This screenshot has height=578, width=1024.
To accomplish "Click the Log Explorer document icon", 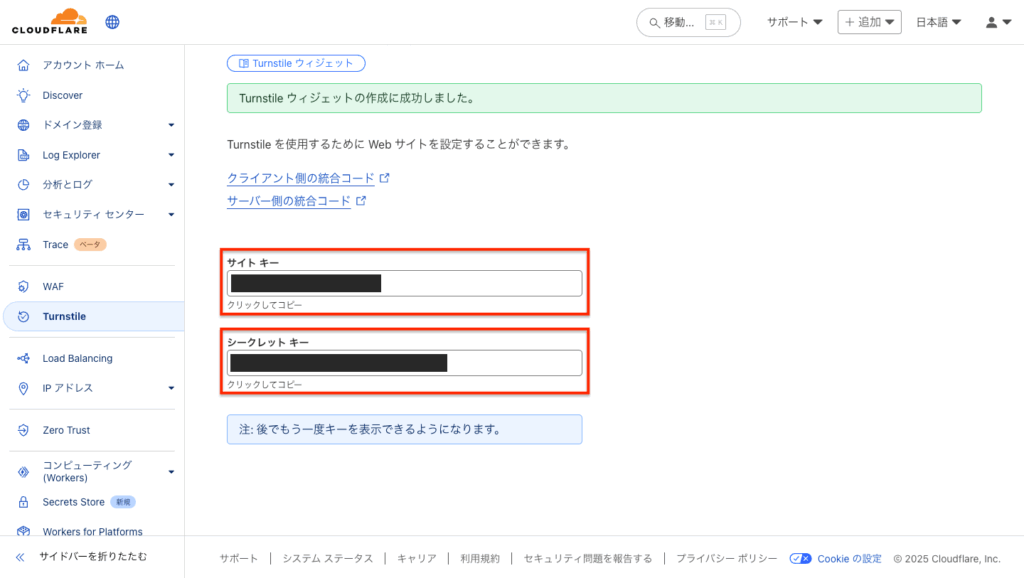I will (24, 155).
